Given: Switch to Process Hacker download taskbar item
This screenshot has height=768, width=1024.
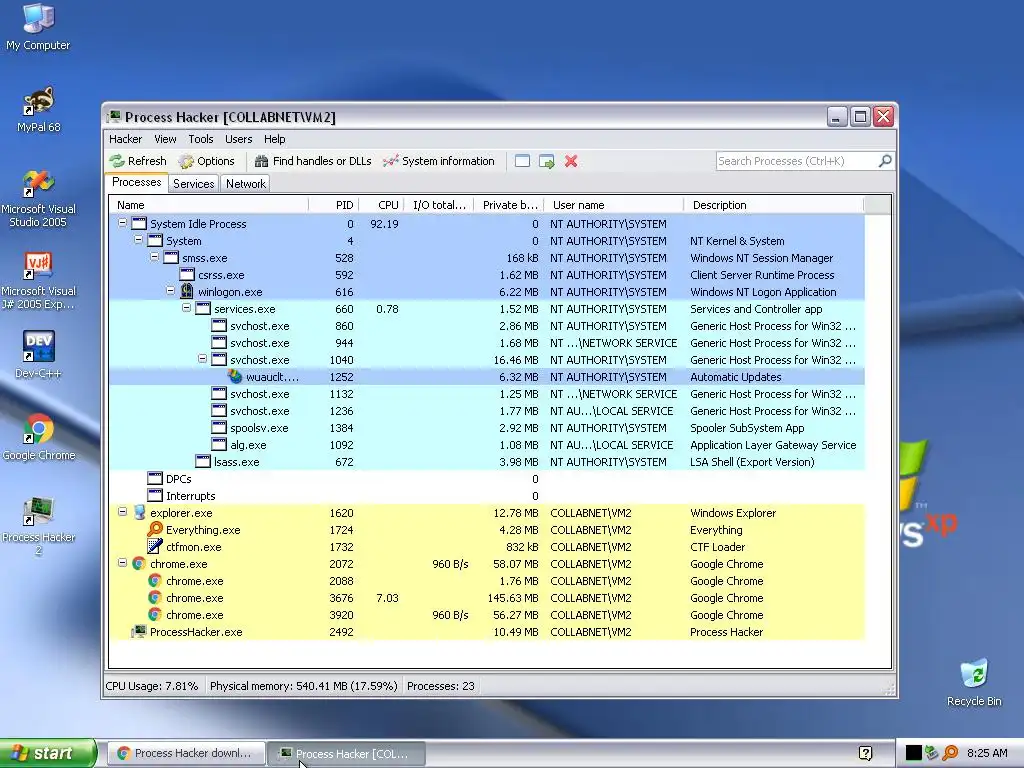Looking at the screenshot, I should tap(185, 753).
